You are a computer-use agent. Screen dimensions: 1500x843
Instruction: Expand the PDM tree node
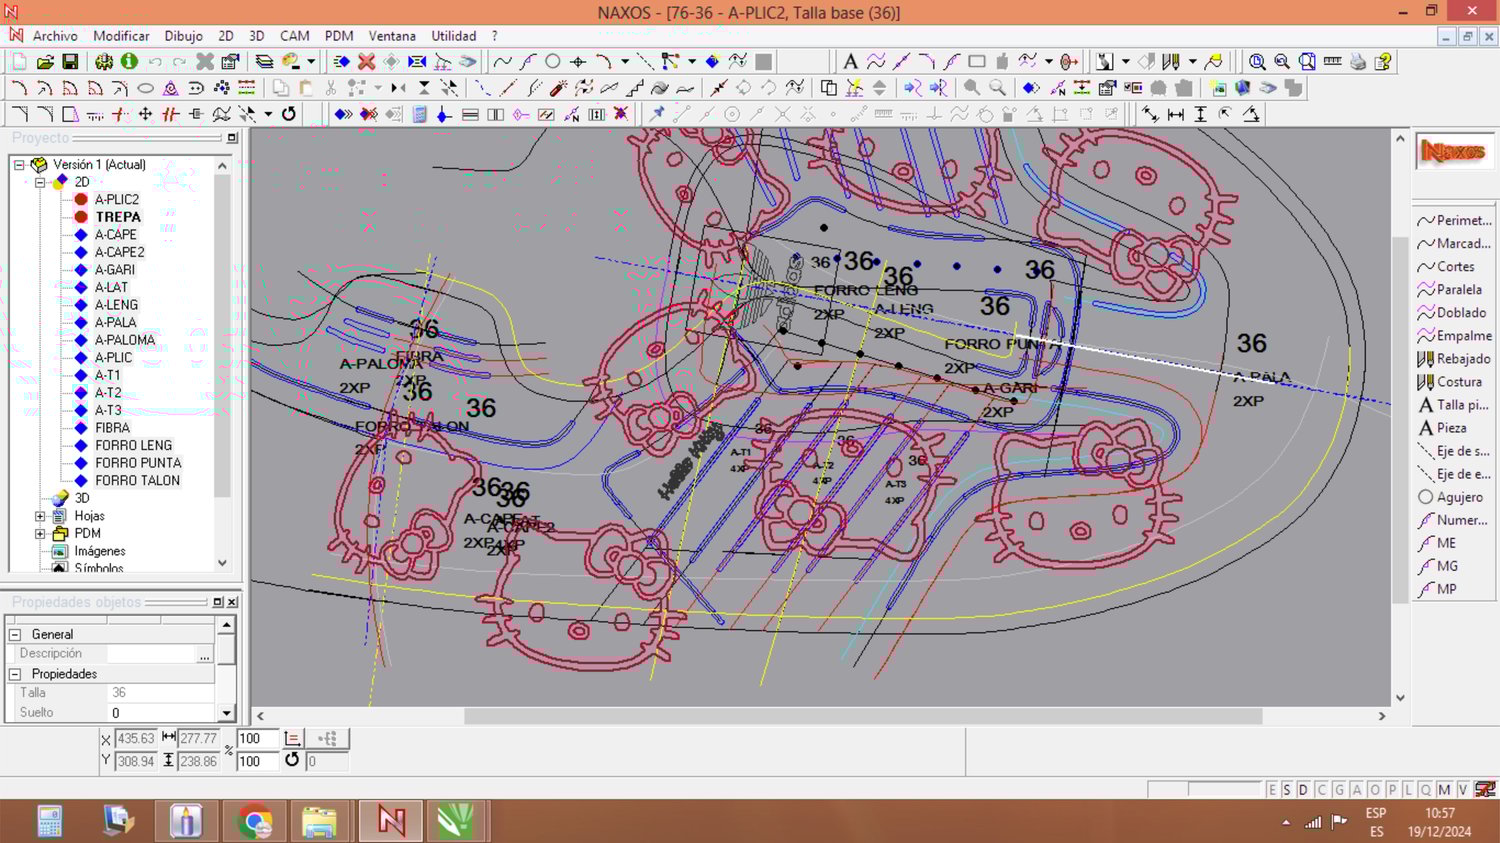[x=40, y=534]
